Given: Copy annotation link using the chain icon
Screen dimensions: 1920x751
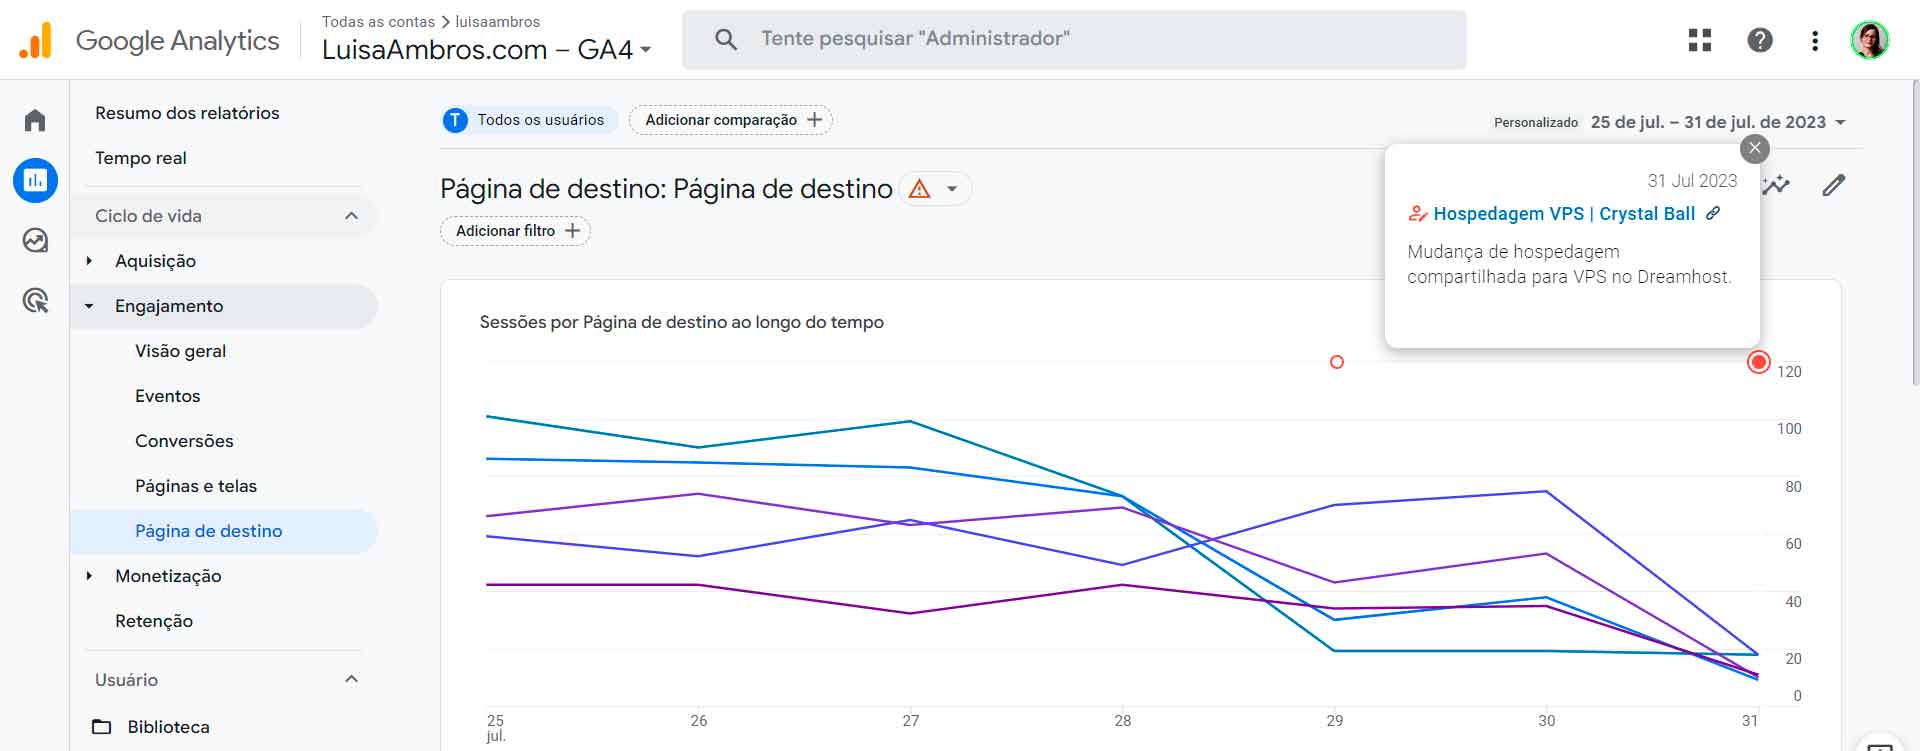Looking at the screenshot, I should coord(1716,213).
